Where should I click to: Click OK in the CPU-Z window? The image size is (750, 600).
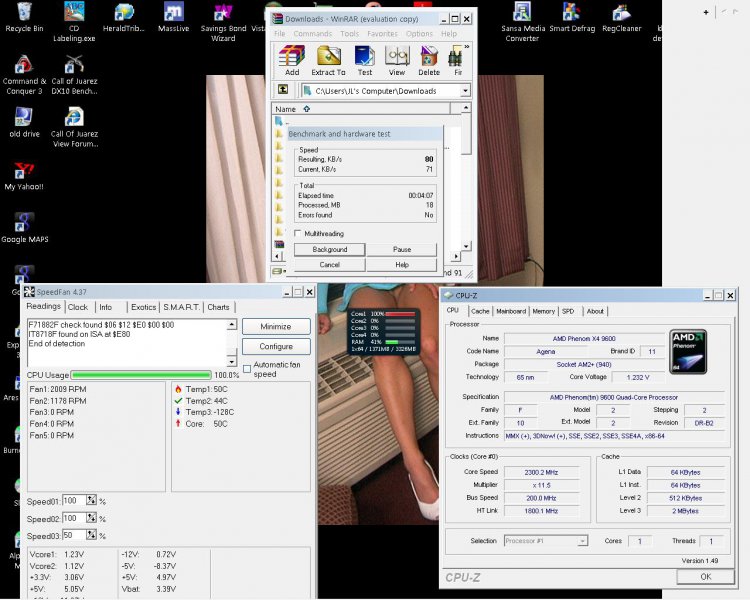click(x=706, y=577)
